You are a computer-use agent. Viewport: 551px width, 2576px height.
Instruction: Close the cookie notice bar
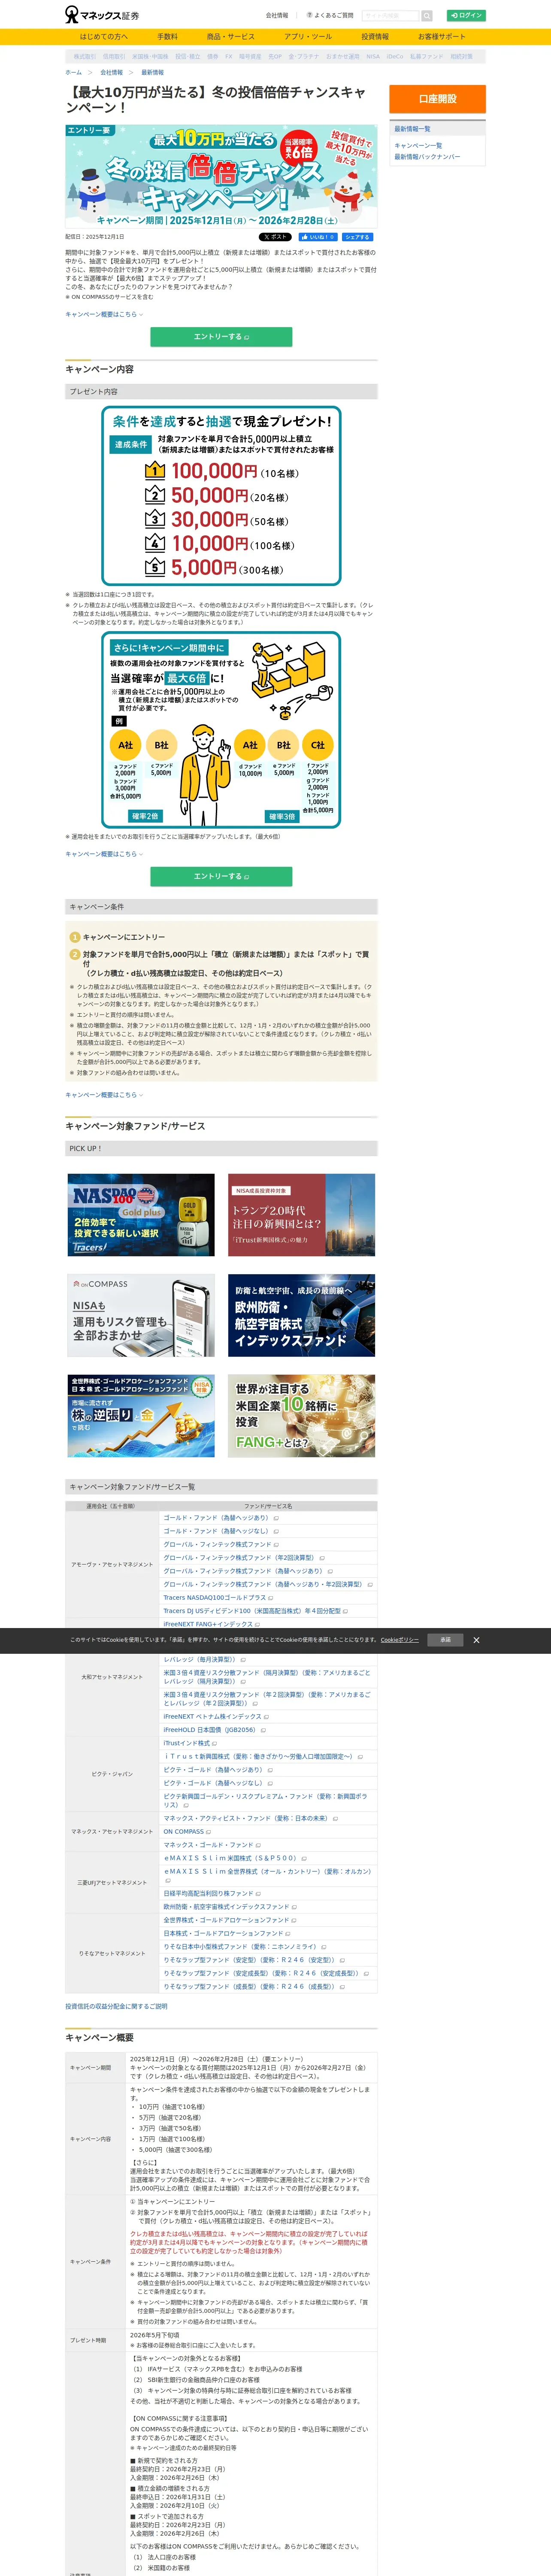(476, 1640)
